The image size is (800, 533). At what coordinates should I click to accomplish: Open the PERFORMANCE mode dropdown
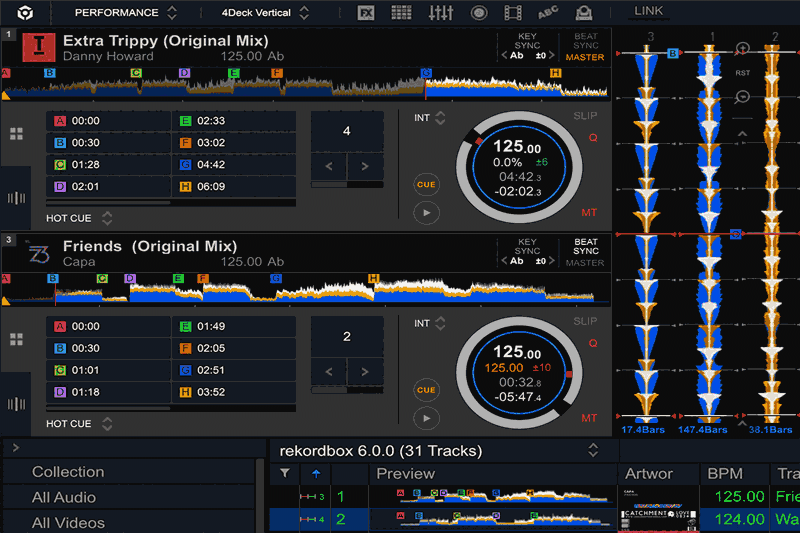tap(126, 13)
